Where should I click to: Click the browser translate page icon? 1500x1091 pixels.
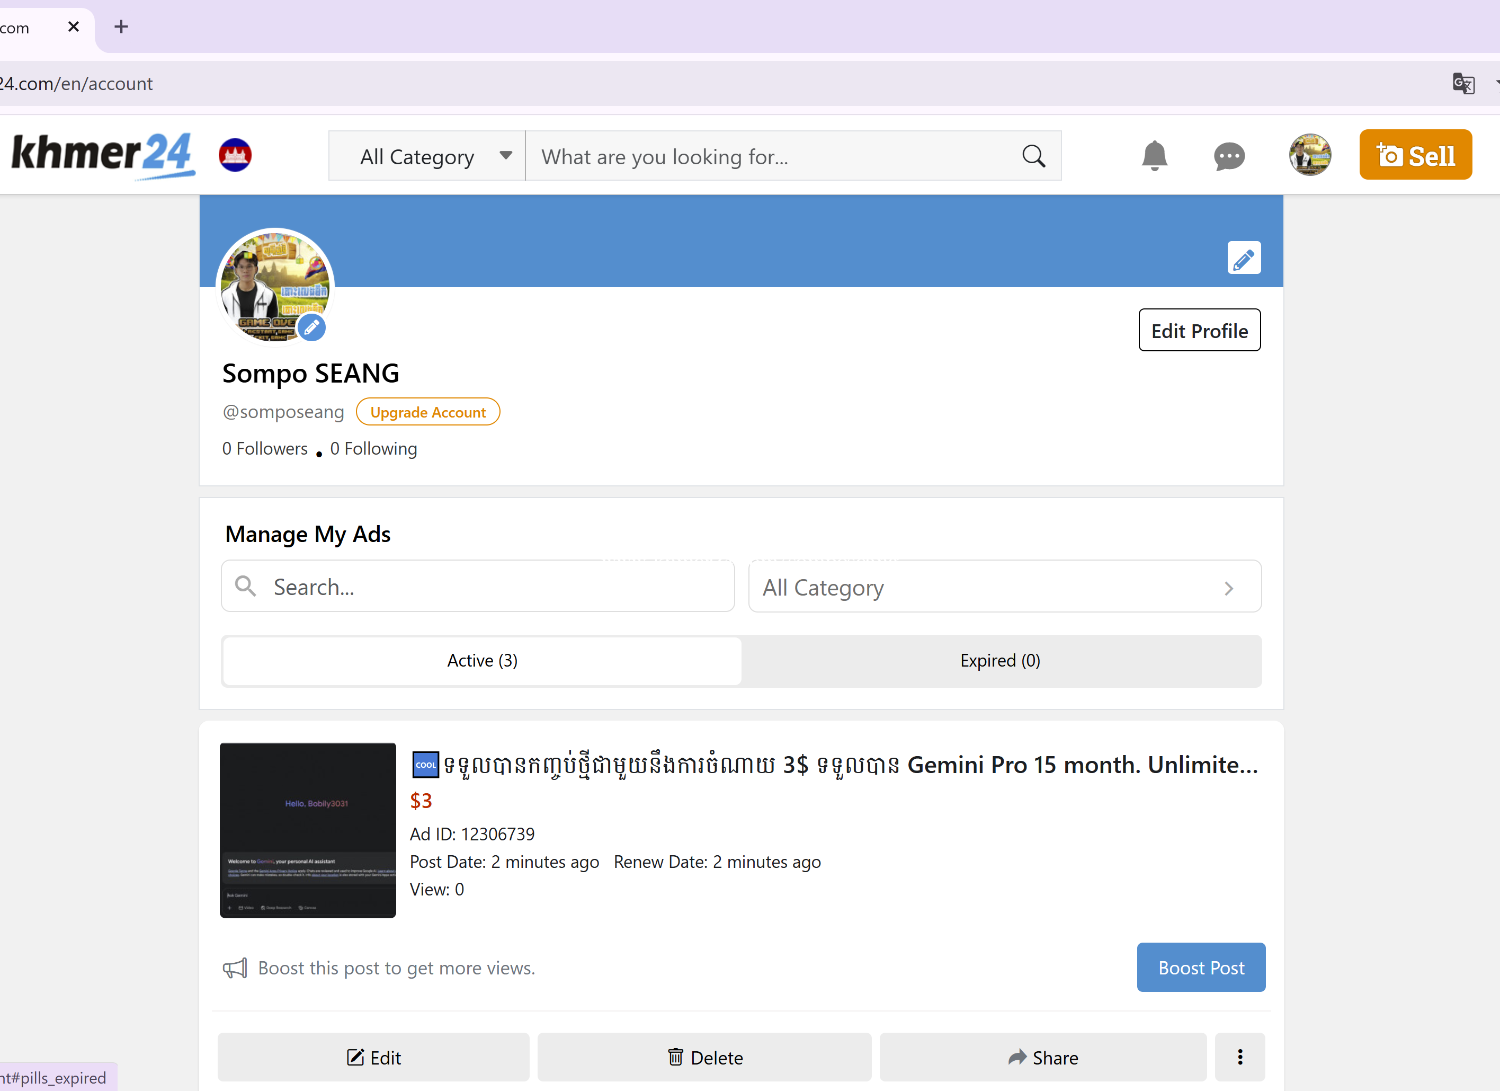tap(1463, 84)
